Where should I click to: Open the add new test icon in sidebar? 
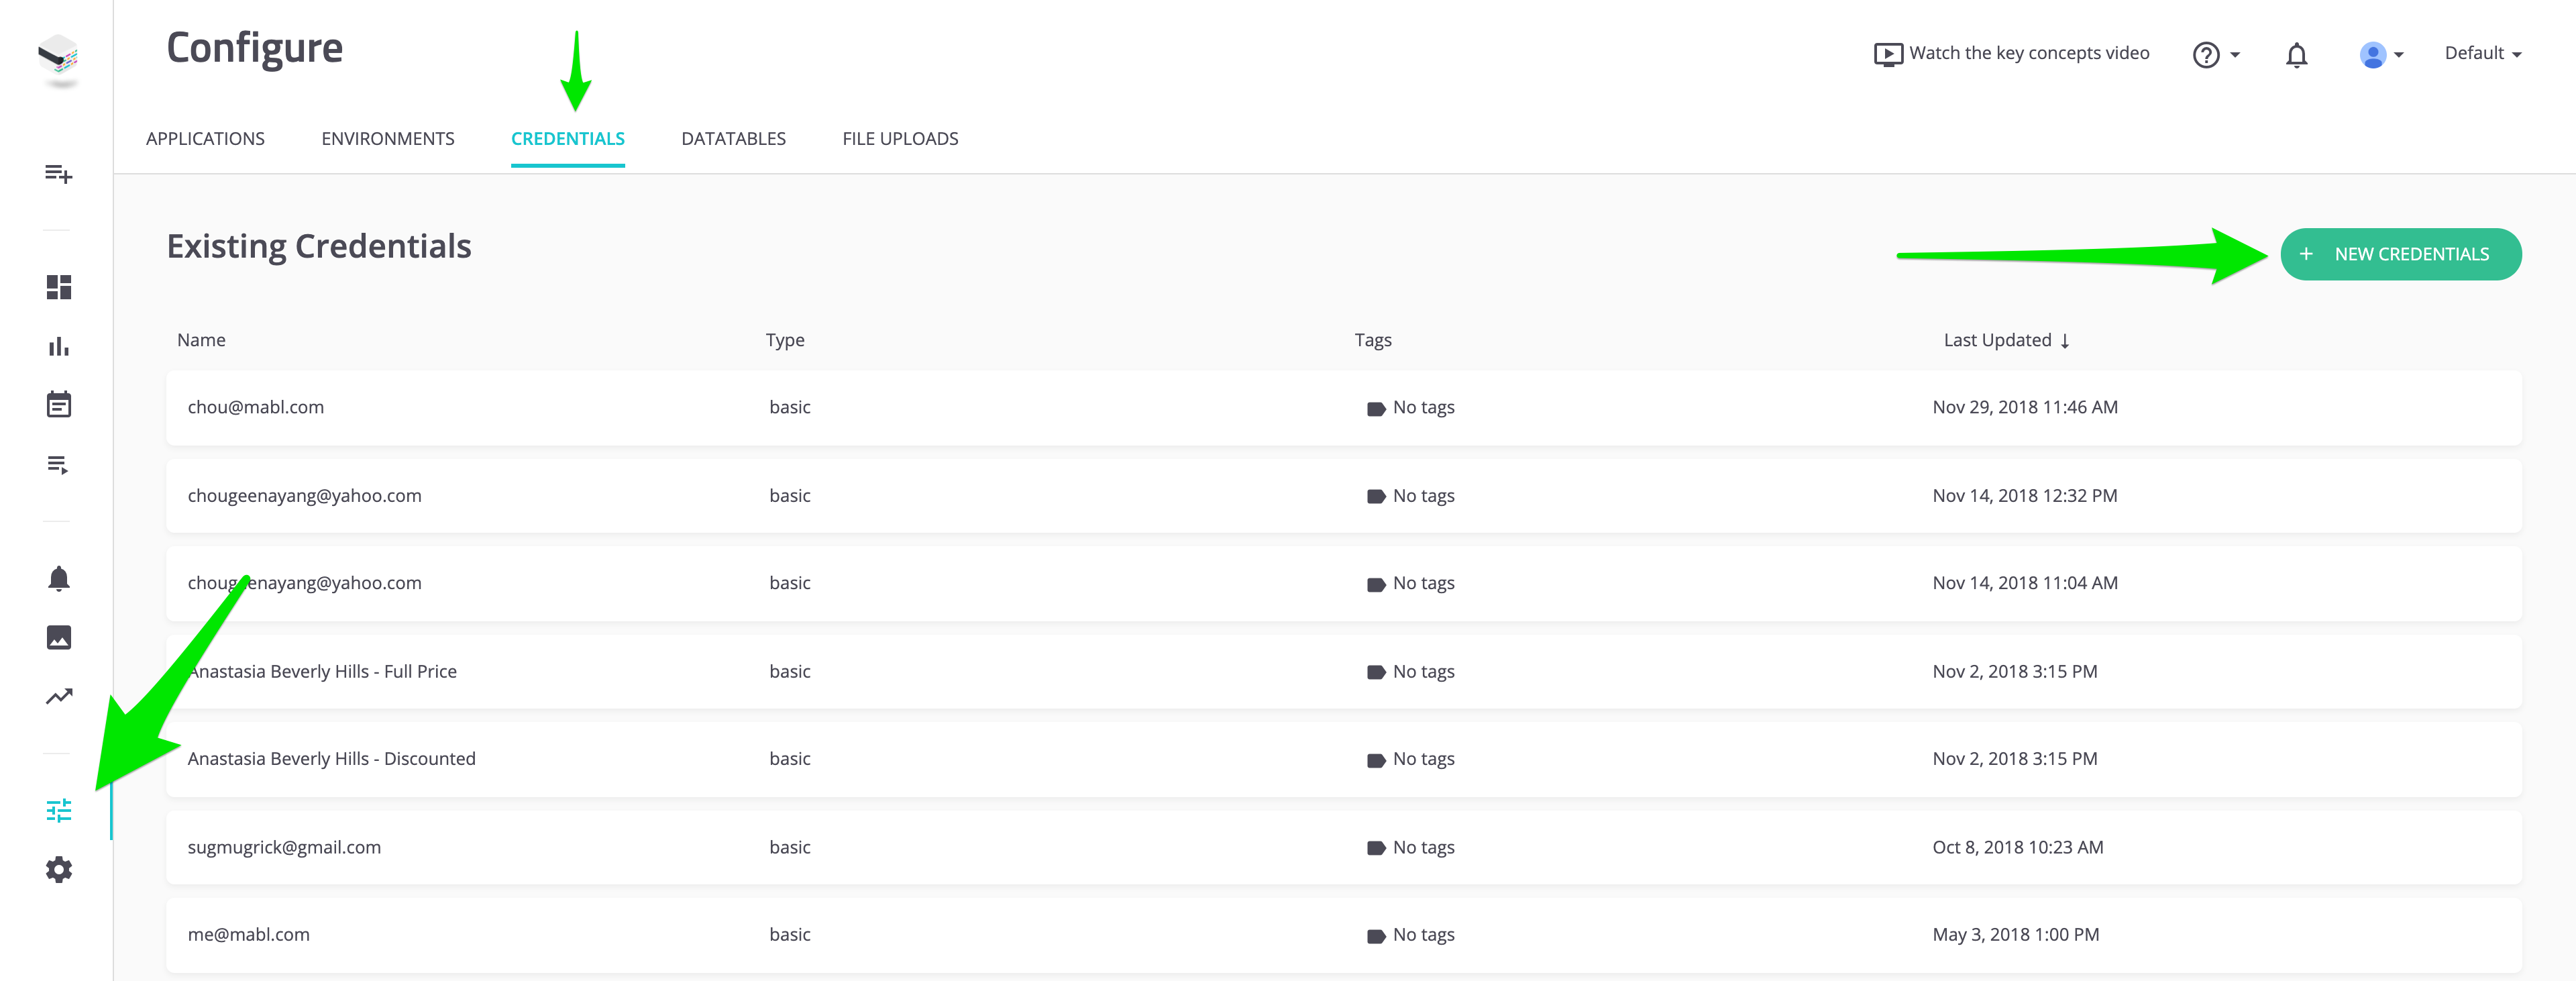coord(59,174)
